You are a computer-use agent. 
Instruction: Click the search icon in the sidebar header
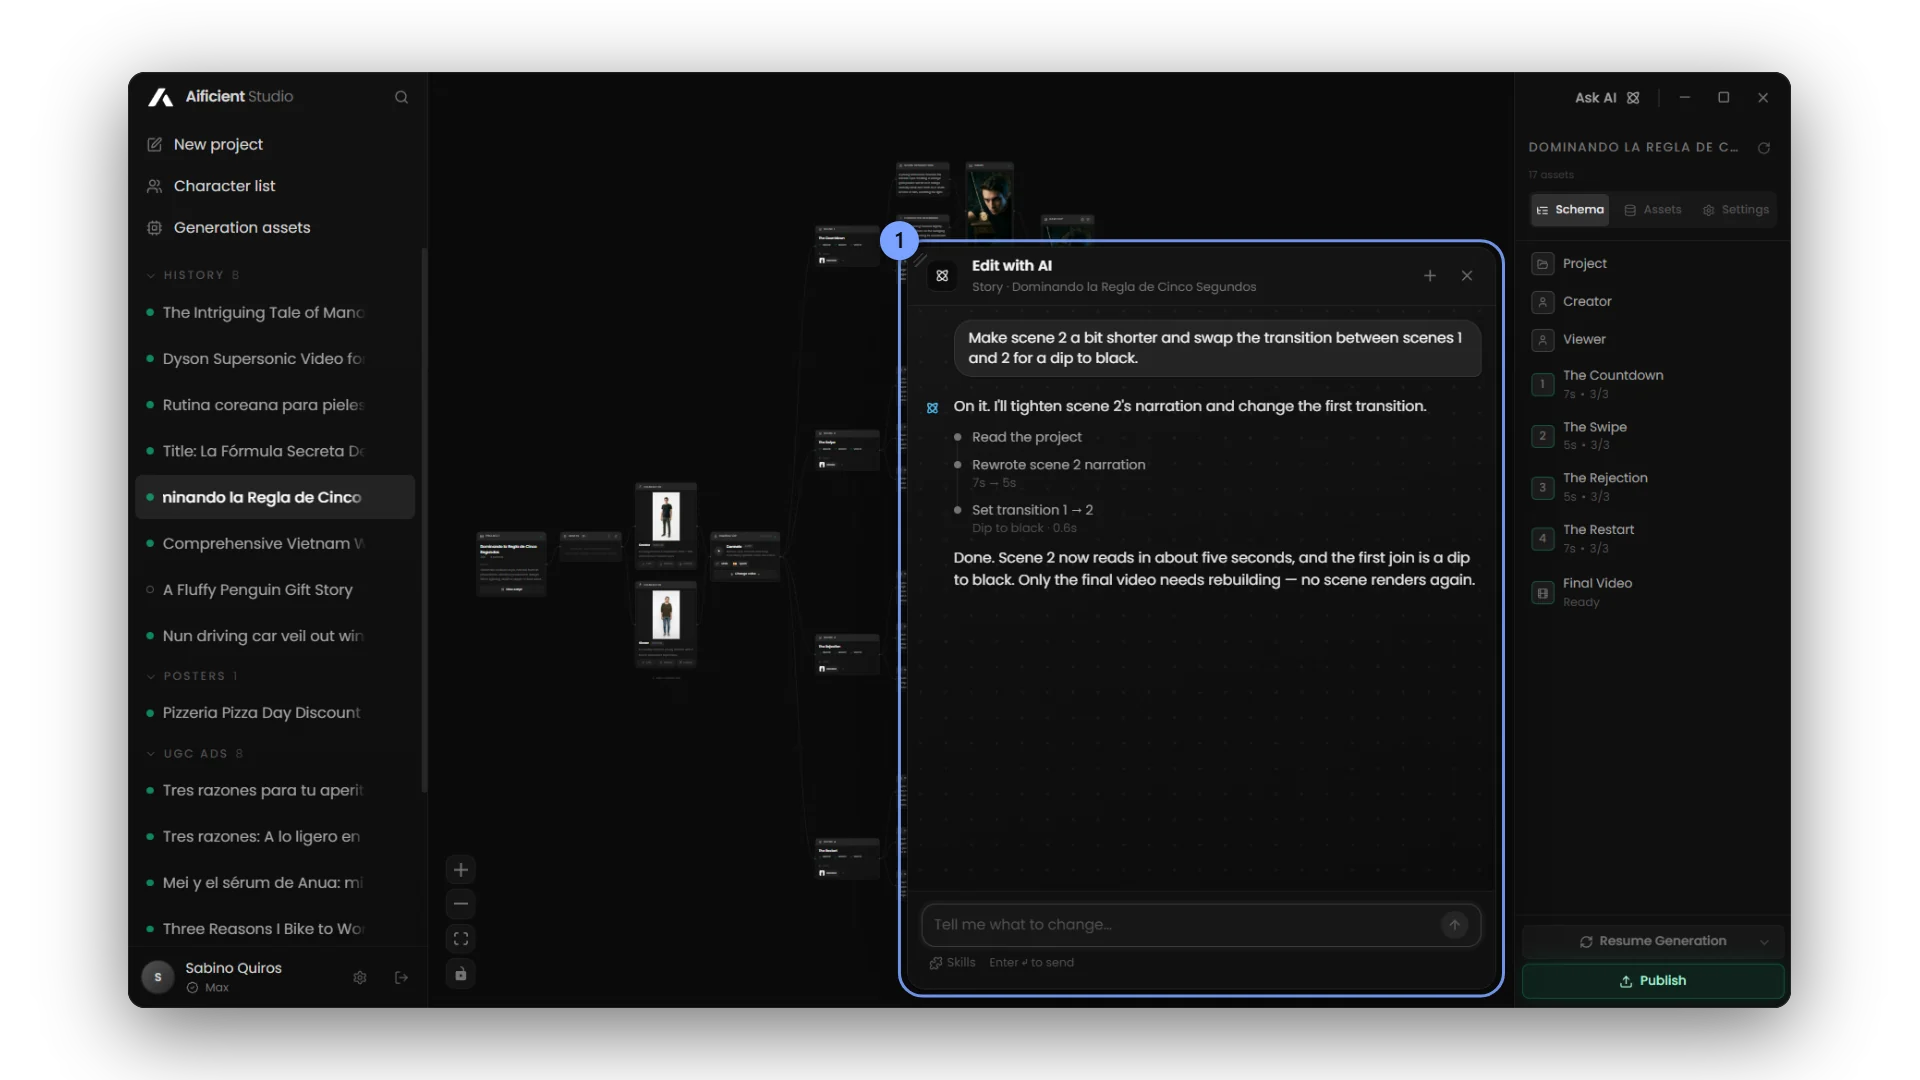pos(401,97)
